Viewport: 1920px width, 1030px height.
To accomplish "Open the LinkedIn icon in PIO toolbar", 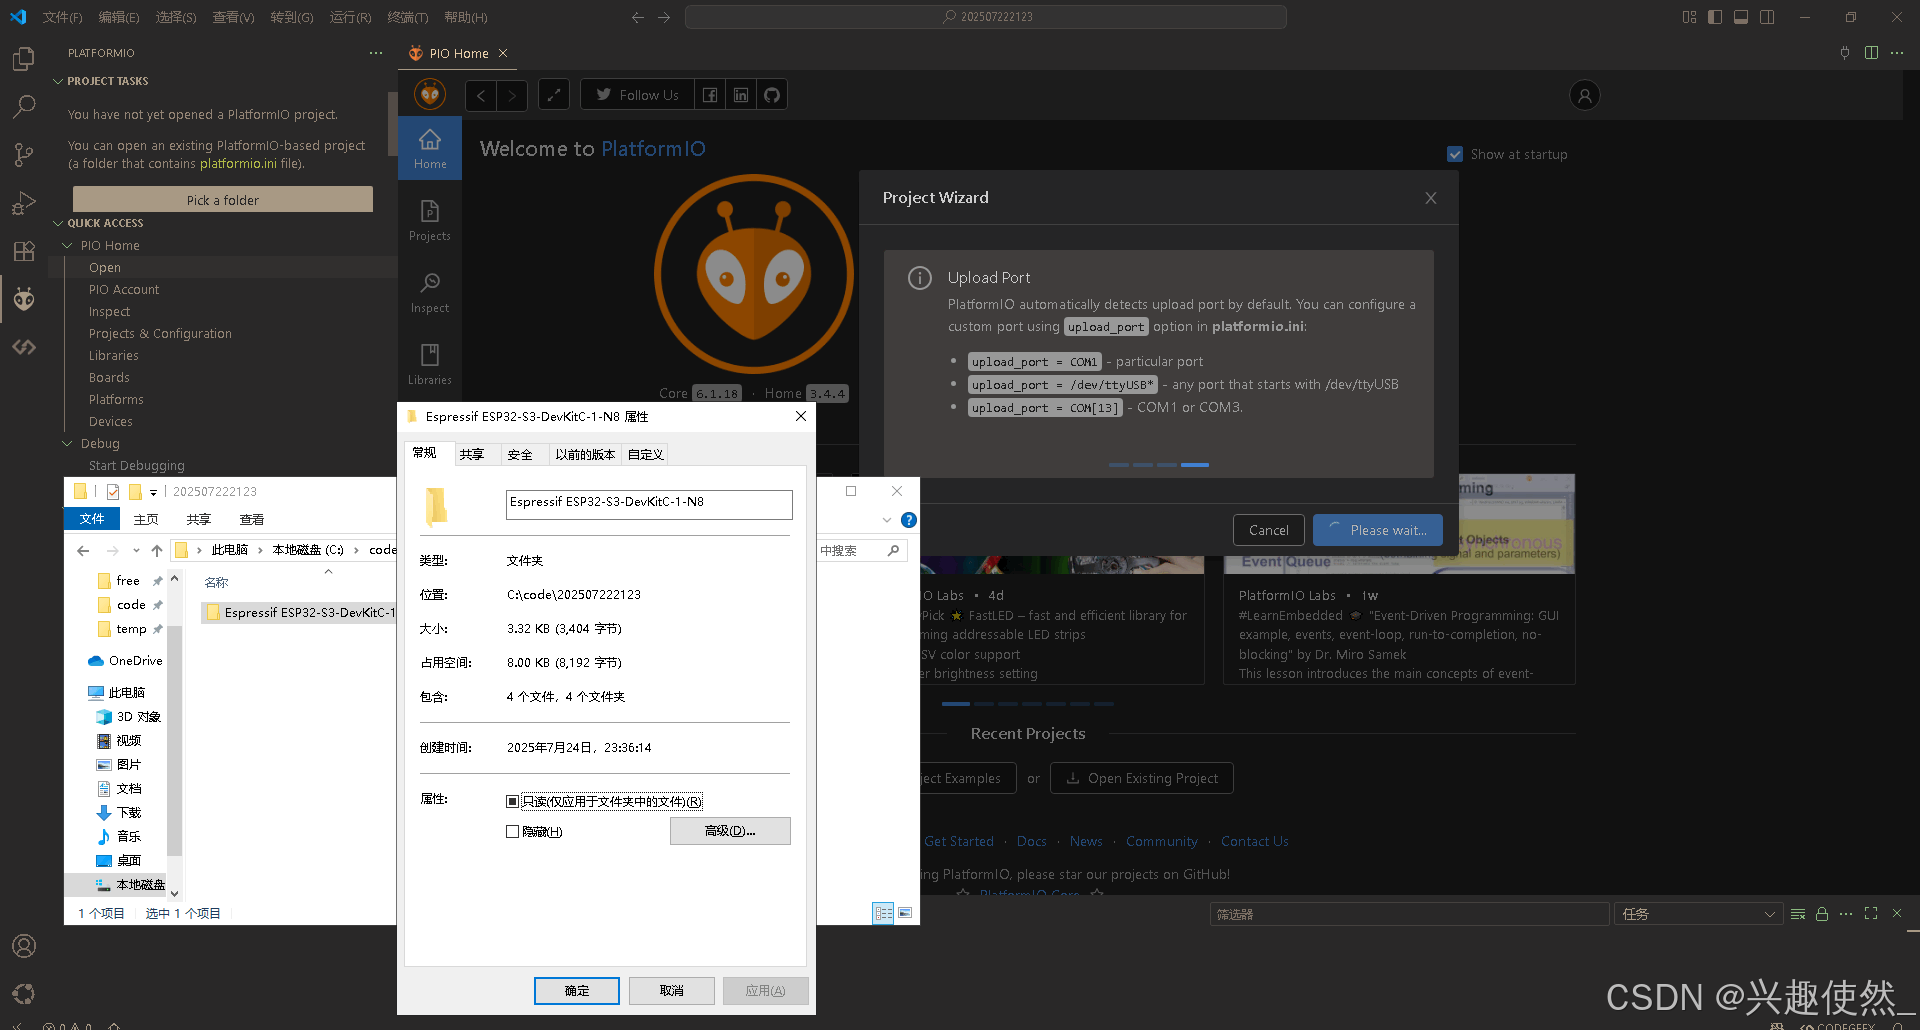I will [741, 95].
